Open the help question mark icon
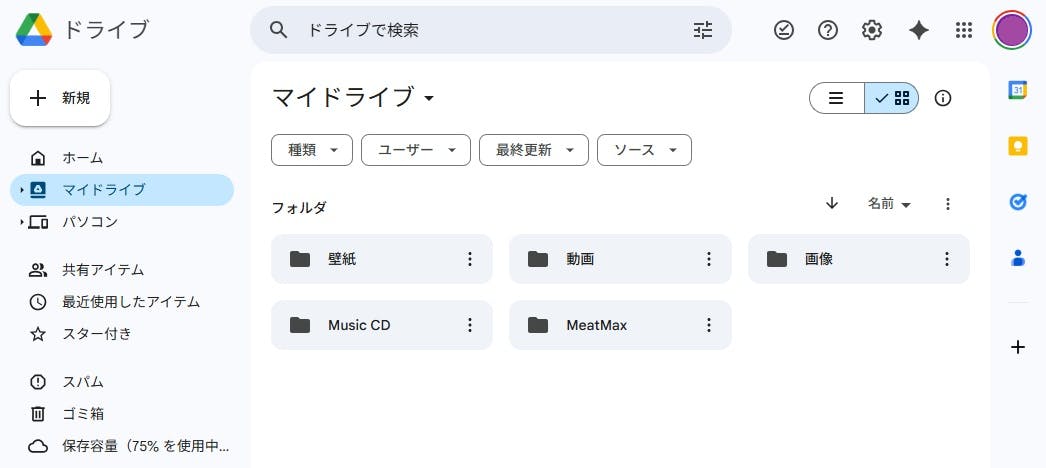 [828, 30]
